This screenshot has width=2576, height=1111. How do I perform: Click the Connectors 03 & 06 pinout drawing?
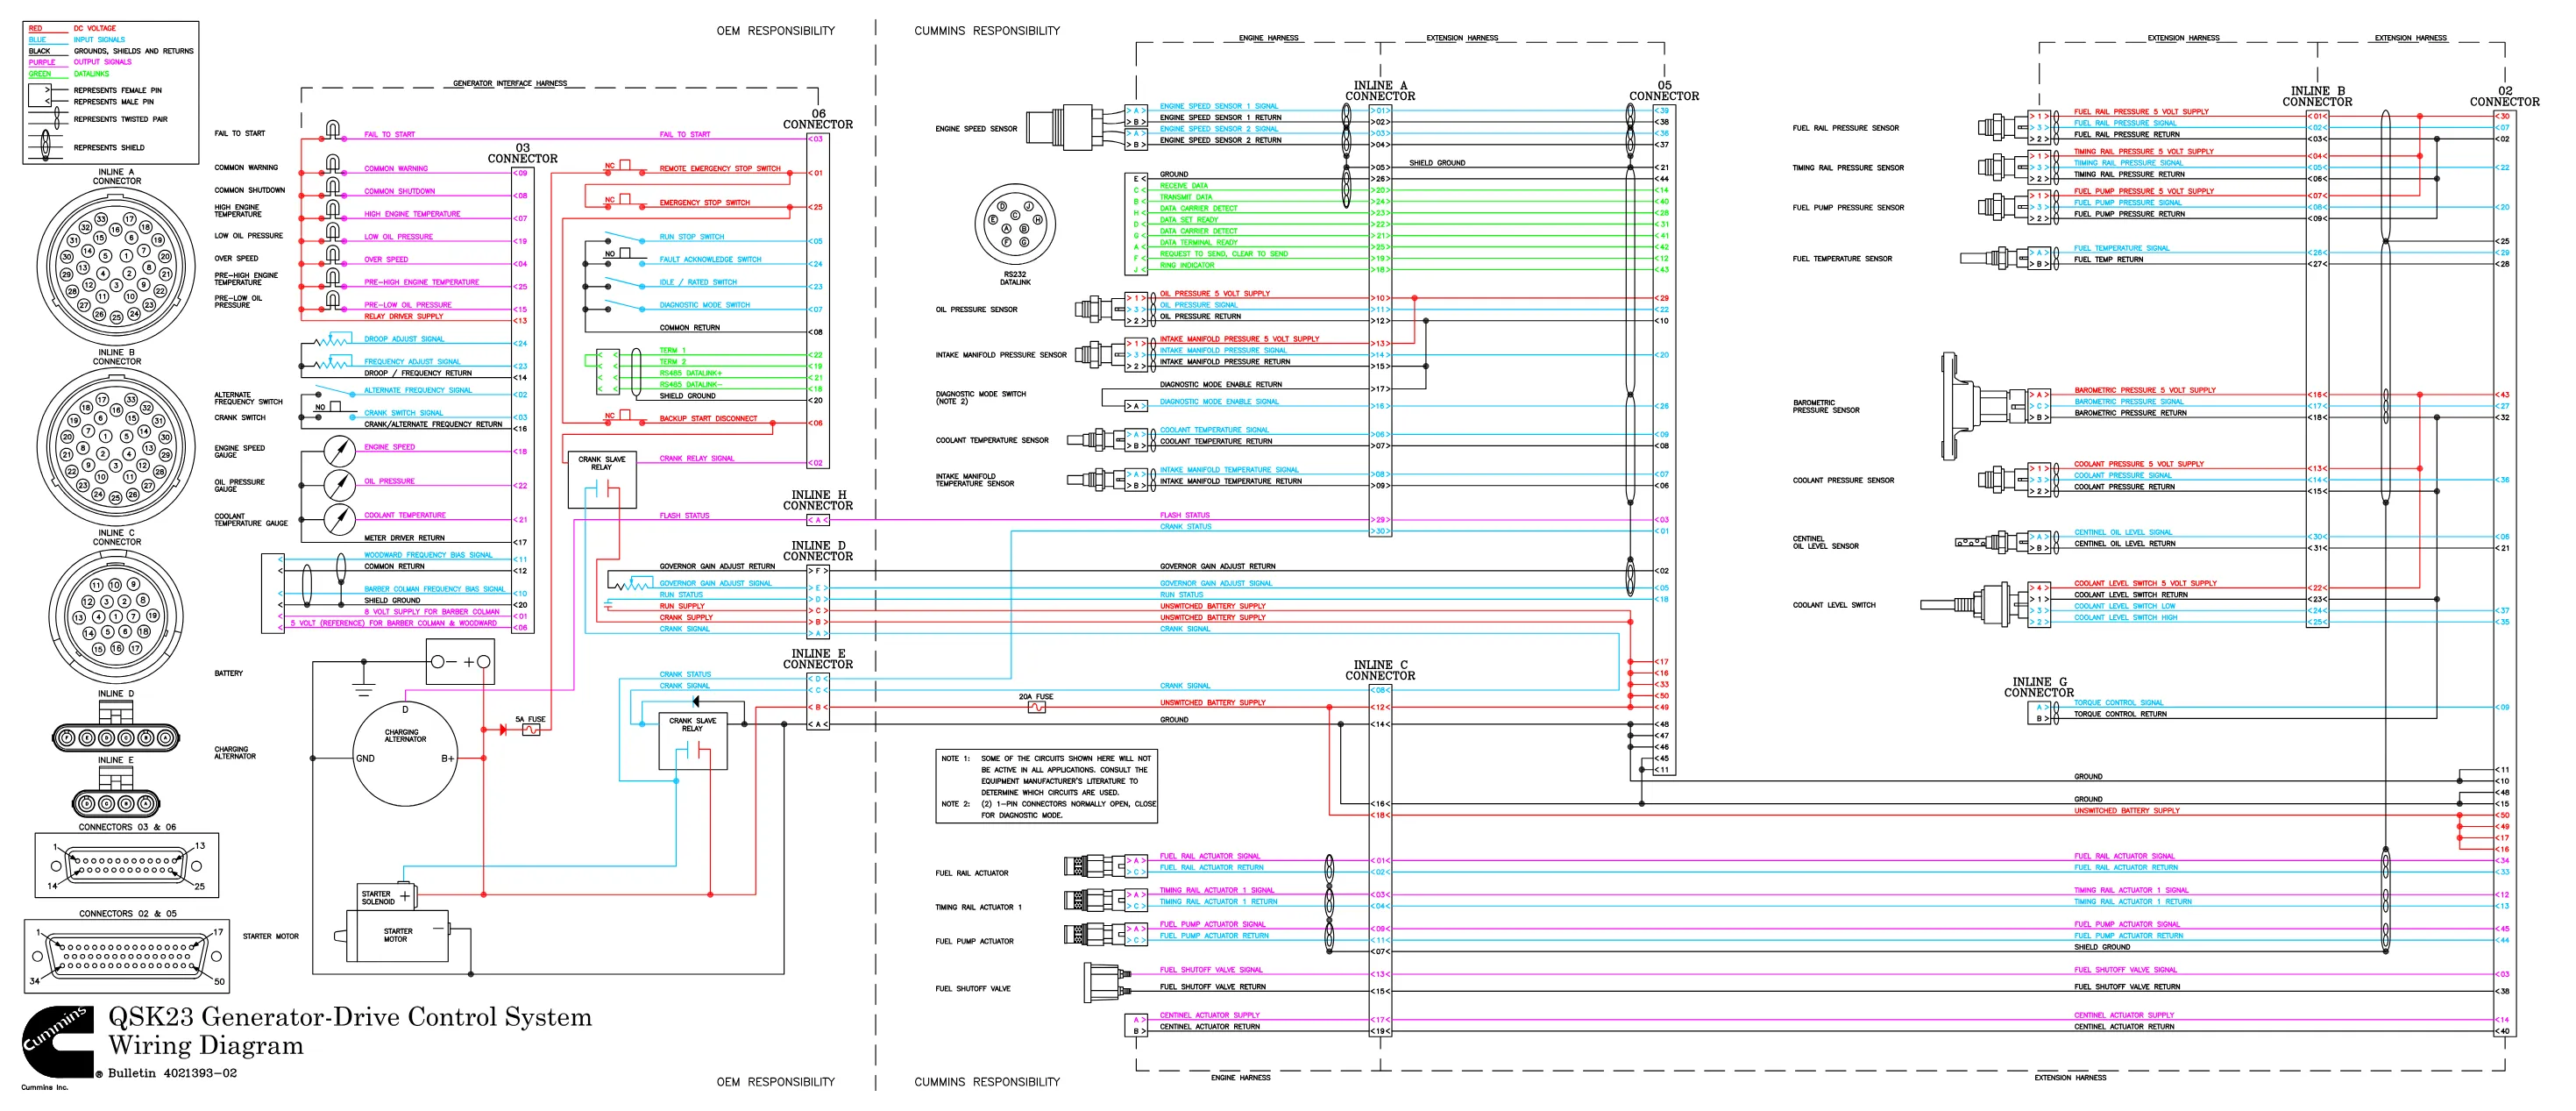pos(127,865)
